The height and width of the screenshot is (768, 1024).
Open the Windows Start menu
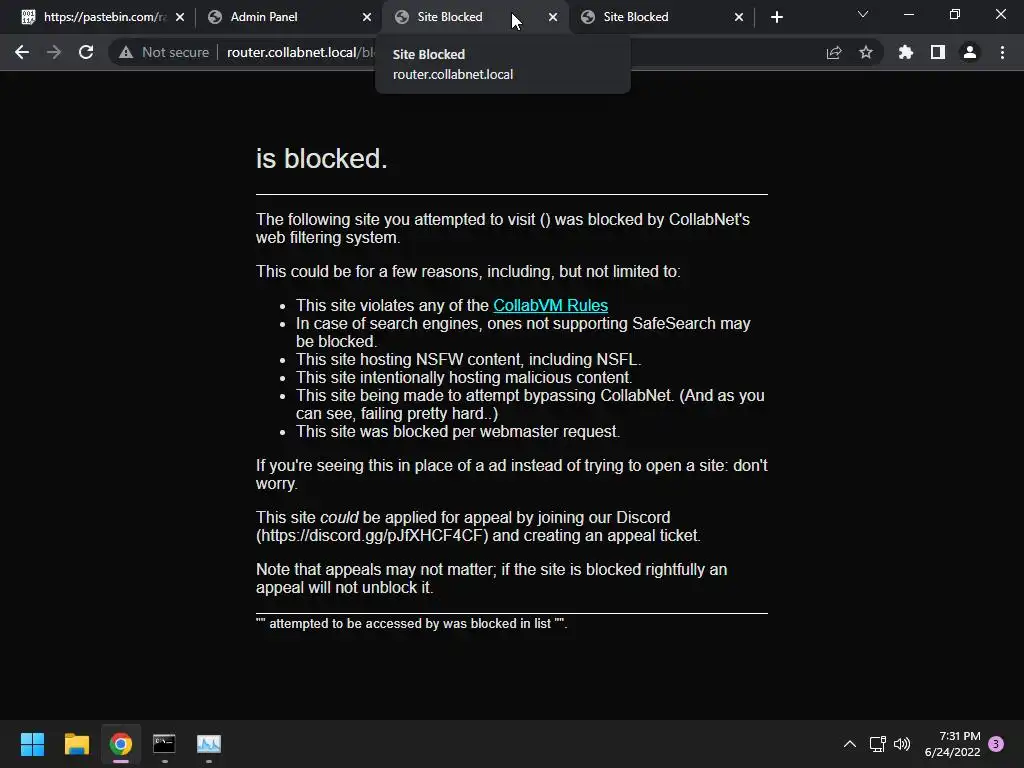tap(32, 744)
